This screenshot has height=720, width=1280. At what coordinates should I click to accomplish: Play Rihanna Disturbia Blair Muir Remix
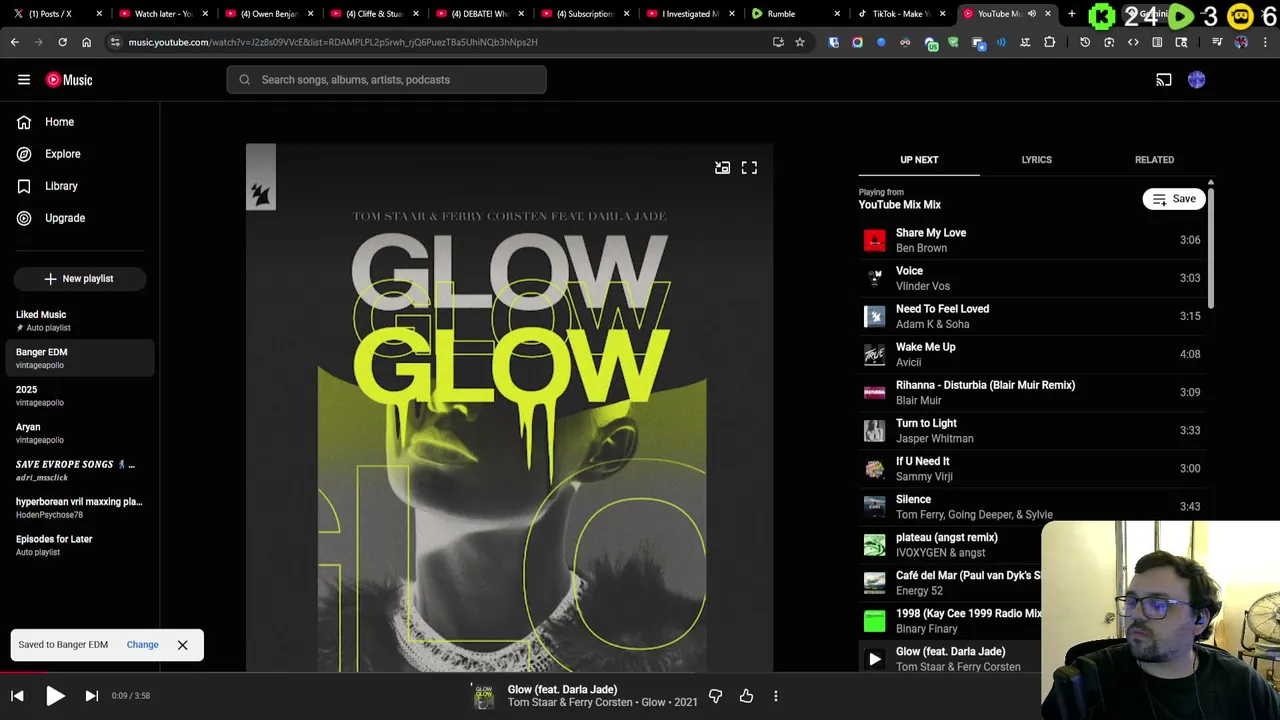[x=1031, y=392]
